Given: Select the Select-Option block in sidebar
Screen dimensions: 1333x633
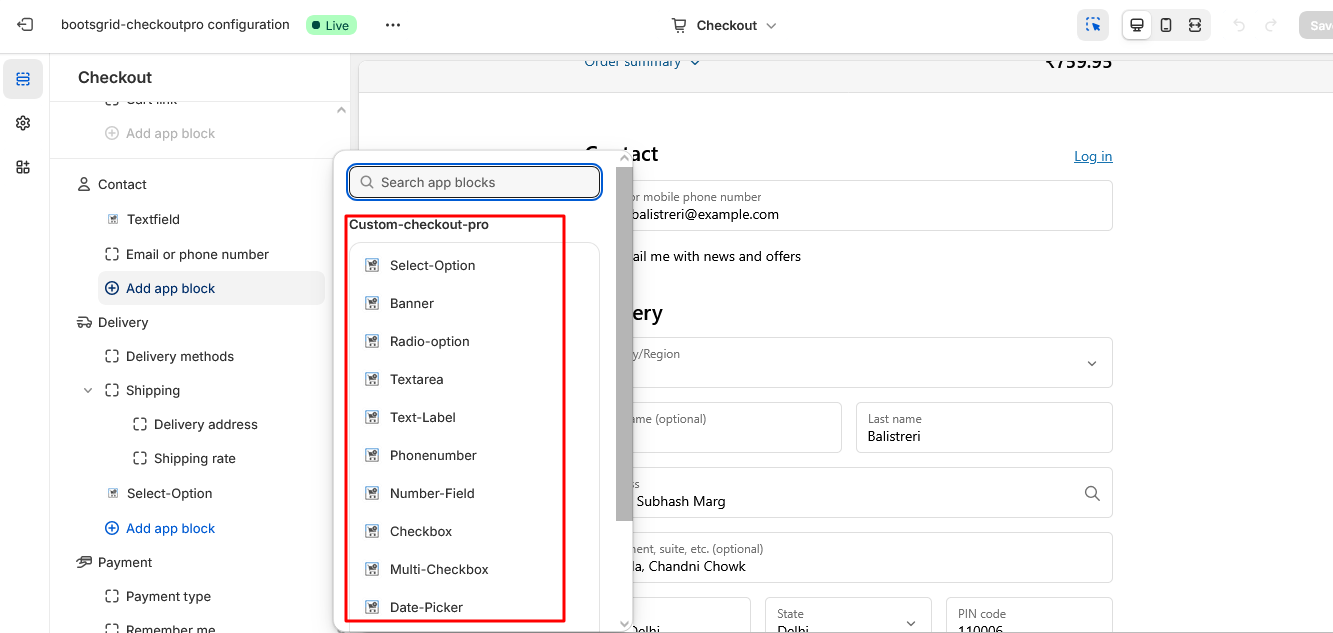Looking at the screenshot, I should 169,493.
